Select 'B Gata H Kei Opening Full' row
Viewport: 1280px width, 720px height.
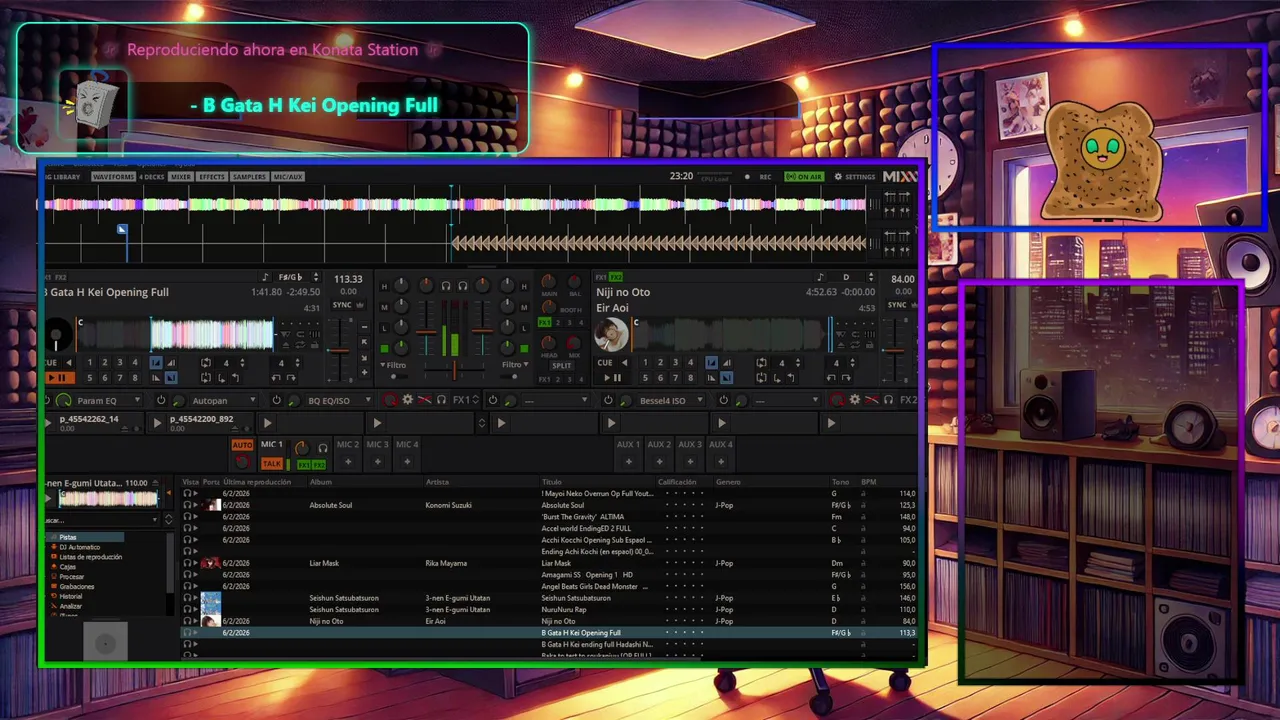click(549, 633)
